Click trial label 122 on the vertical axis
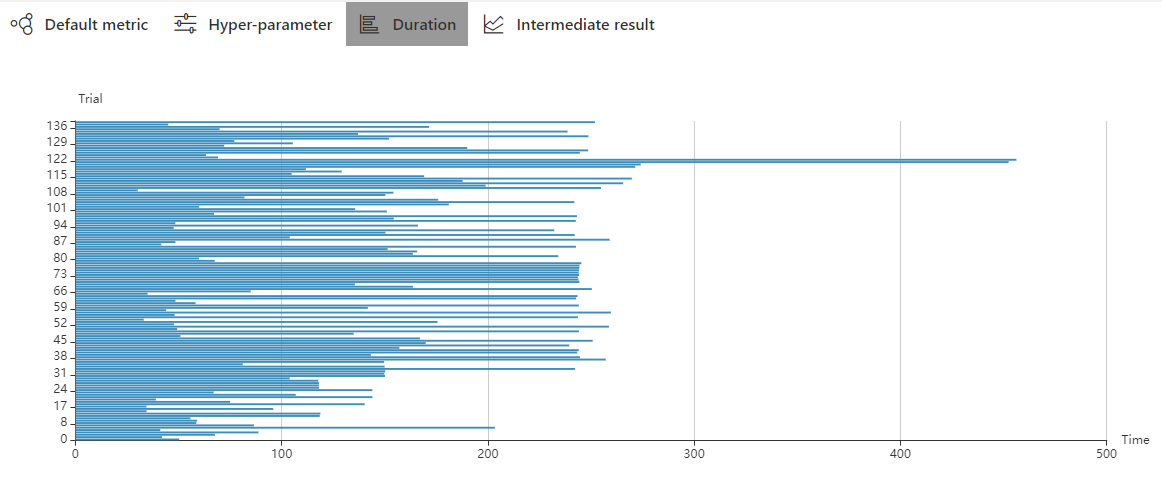This screenshot has height=489, width=1162. 56,159
